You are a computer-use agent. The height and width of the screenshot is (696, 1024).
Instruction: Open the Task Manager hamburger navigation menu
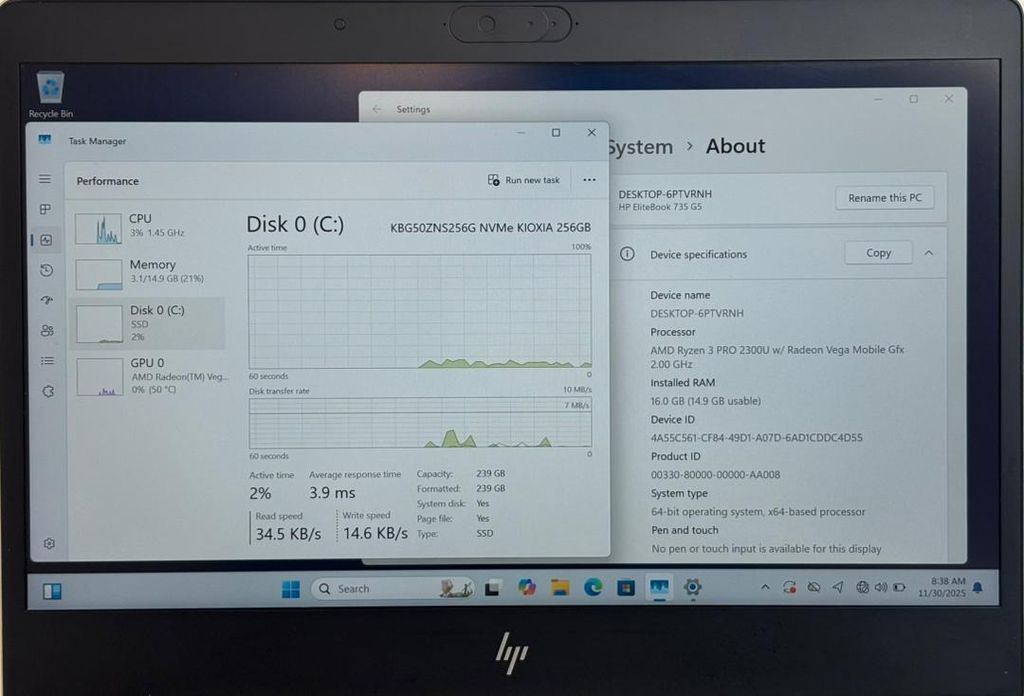[x=45, y=179]
